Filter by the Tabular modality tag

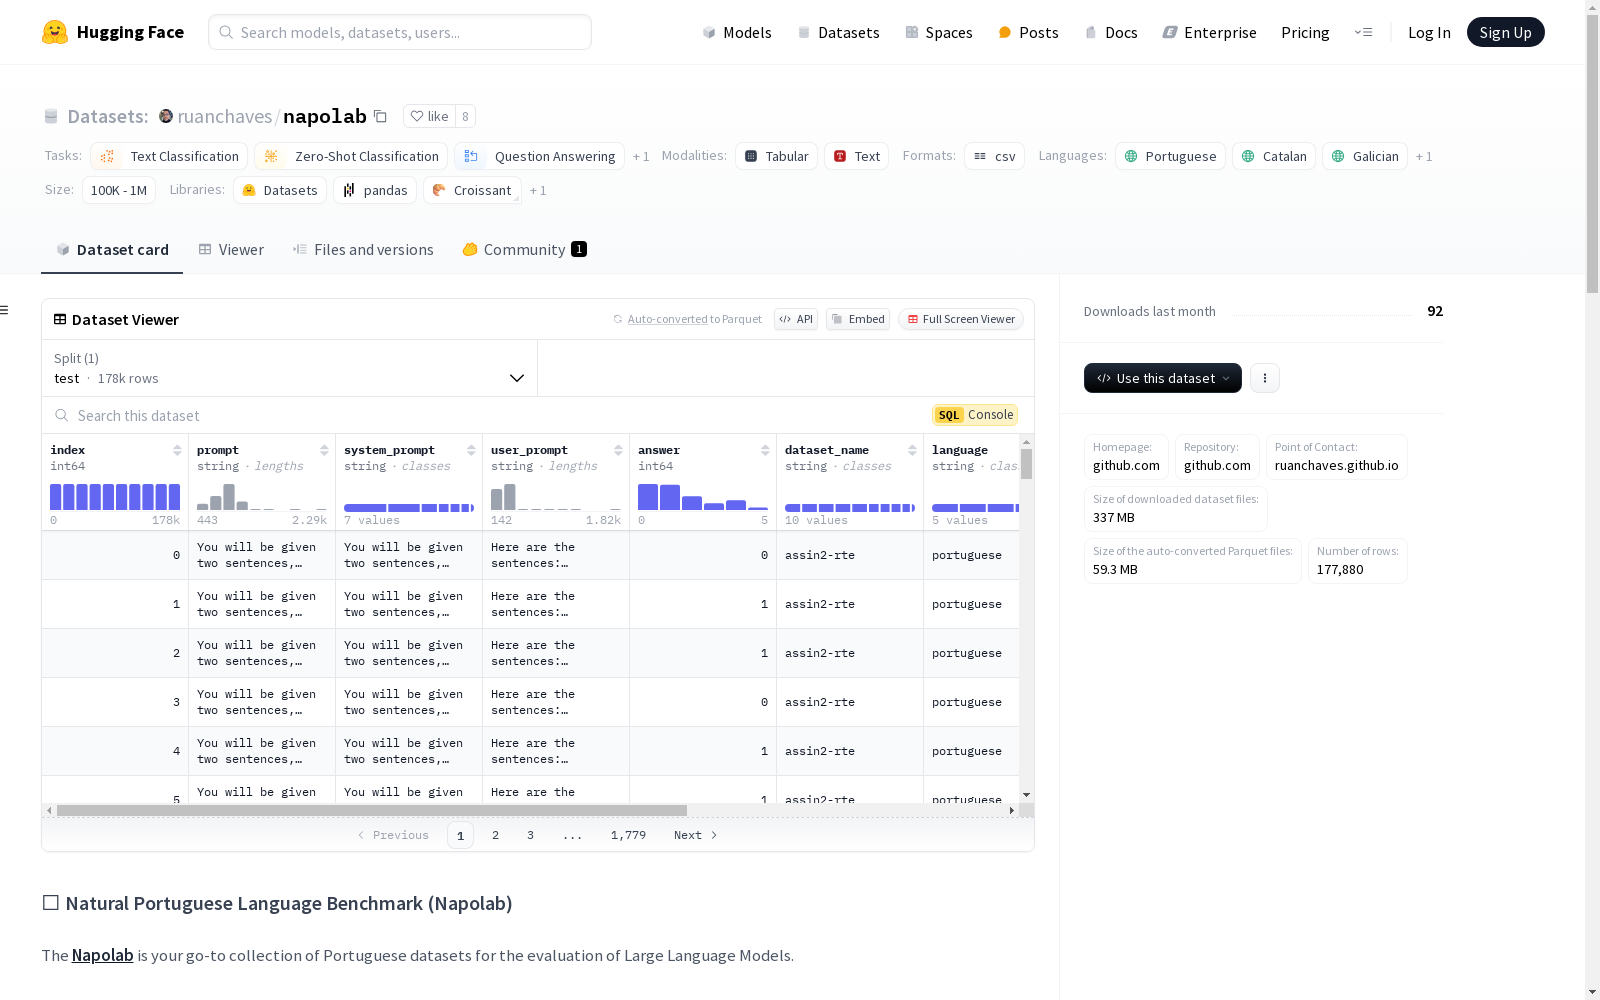[777, 156]
